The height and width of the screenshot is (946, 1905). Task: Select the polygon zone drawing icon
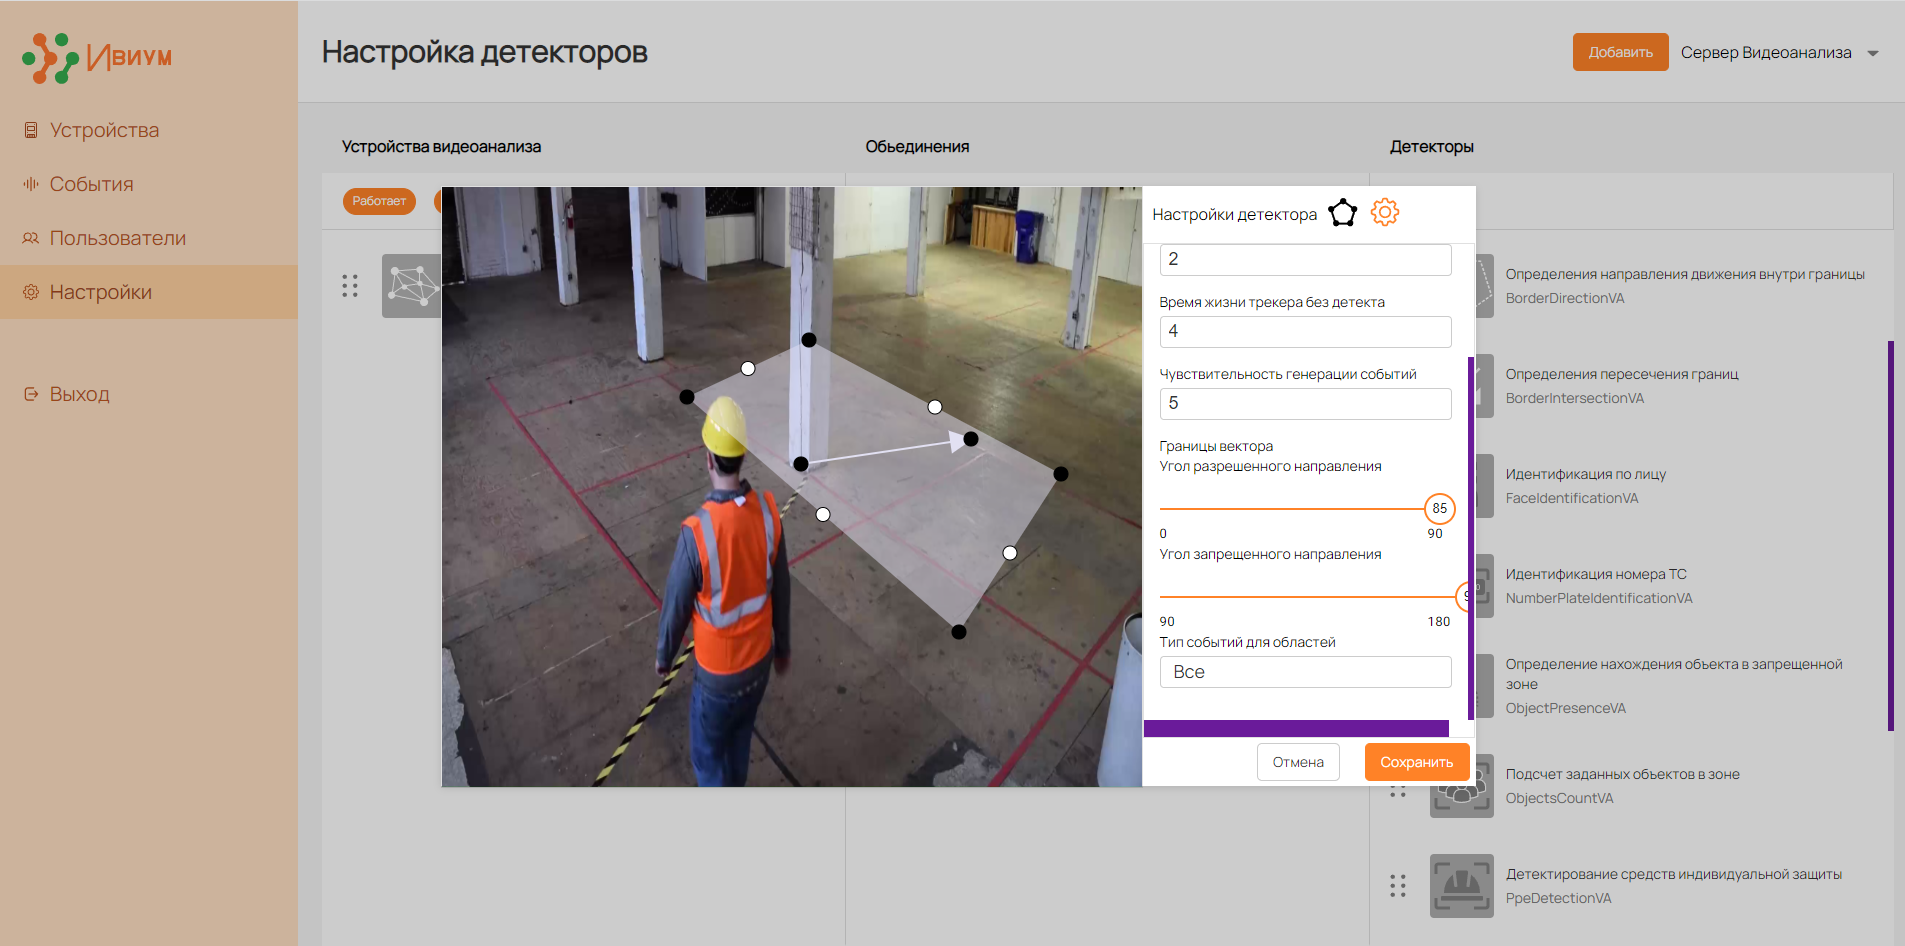[1342, 213]
